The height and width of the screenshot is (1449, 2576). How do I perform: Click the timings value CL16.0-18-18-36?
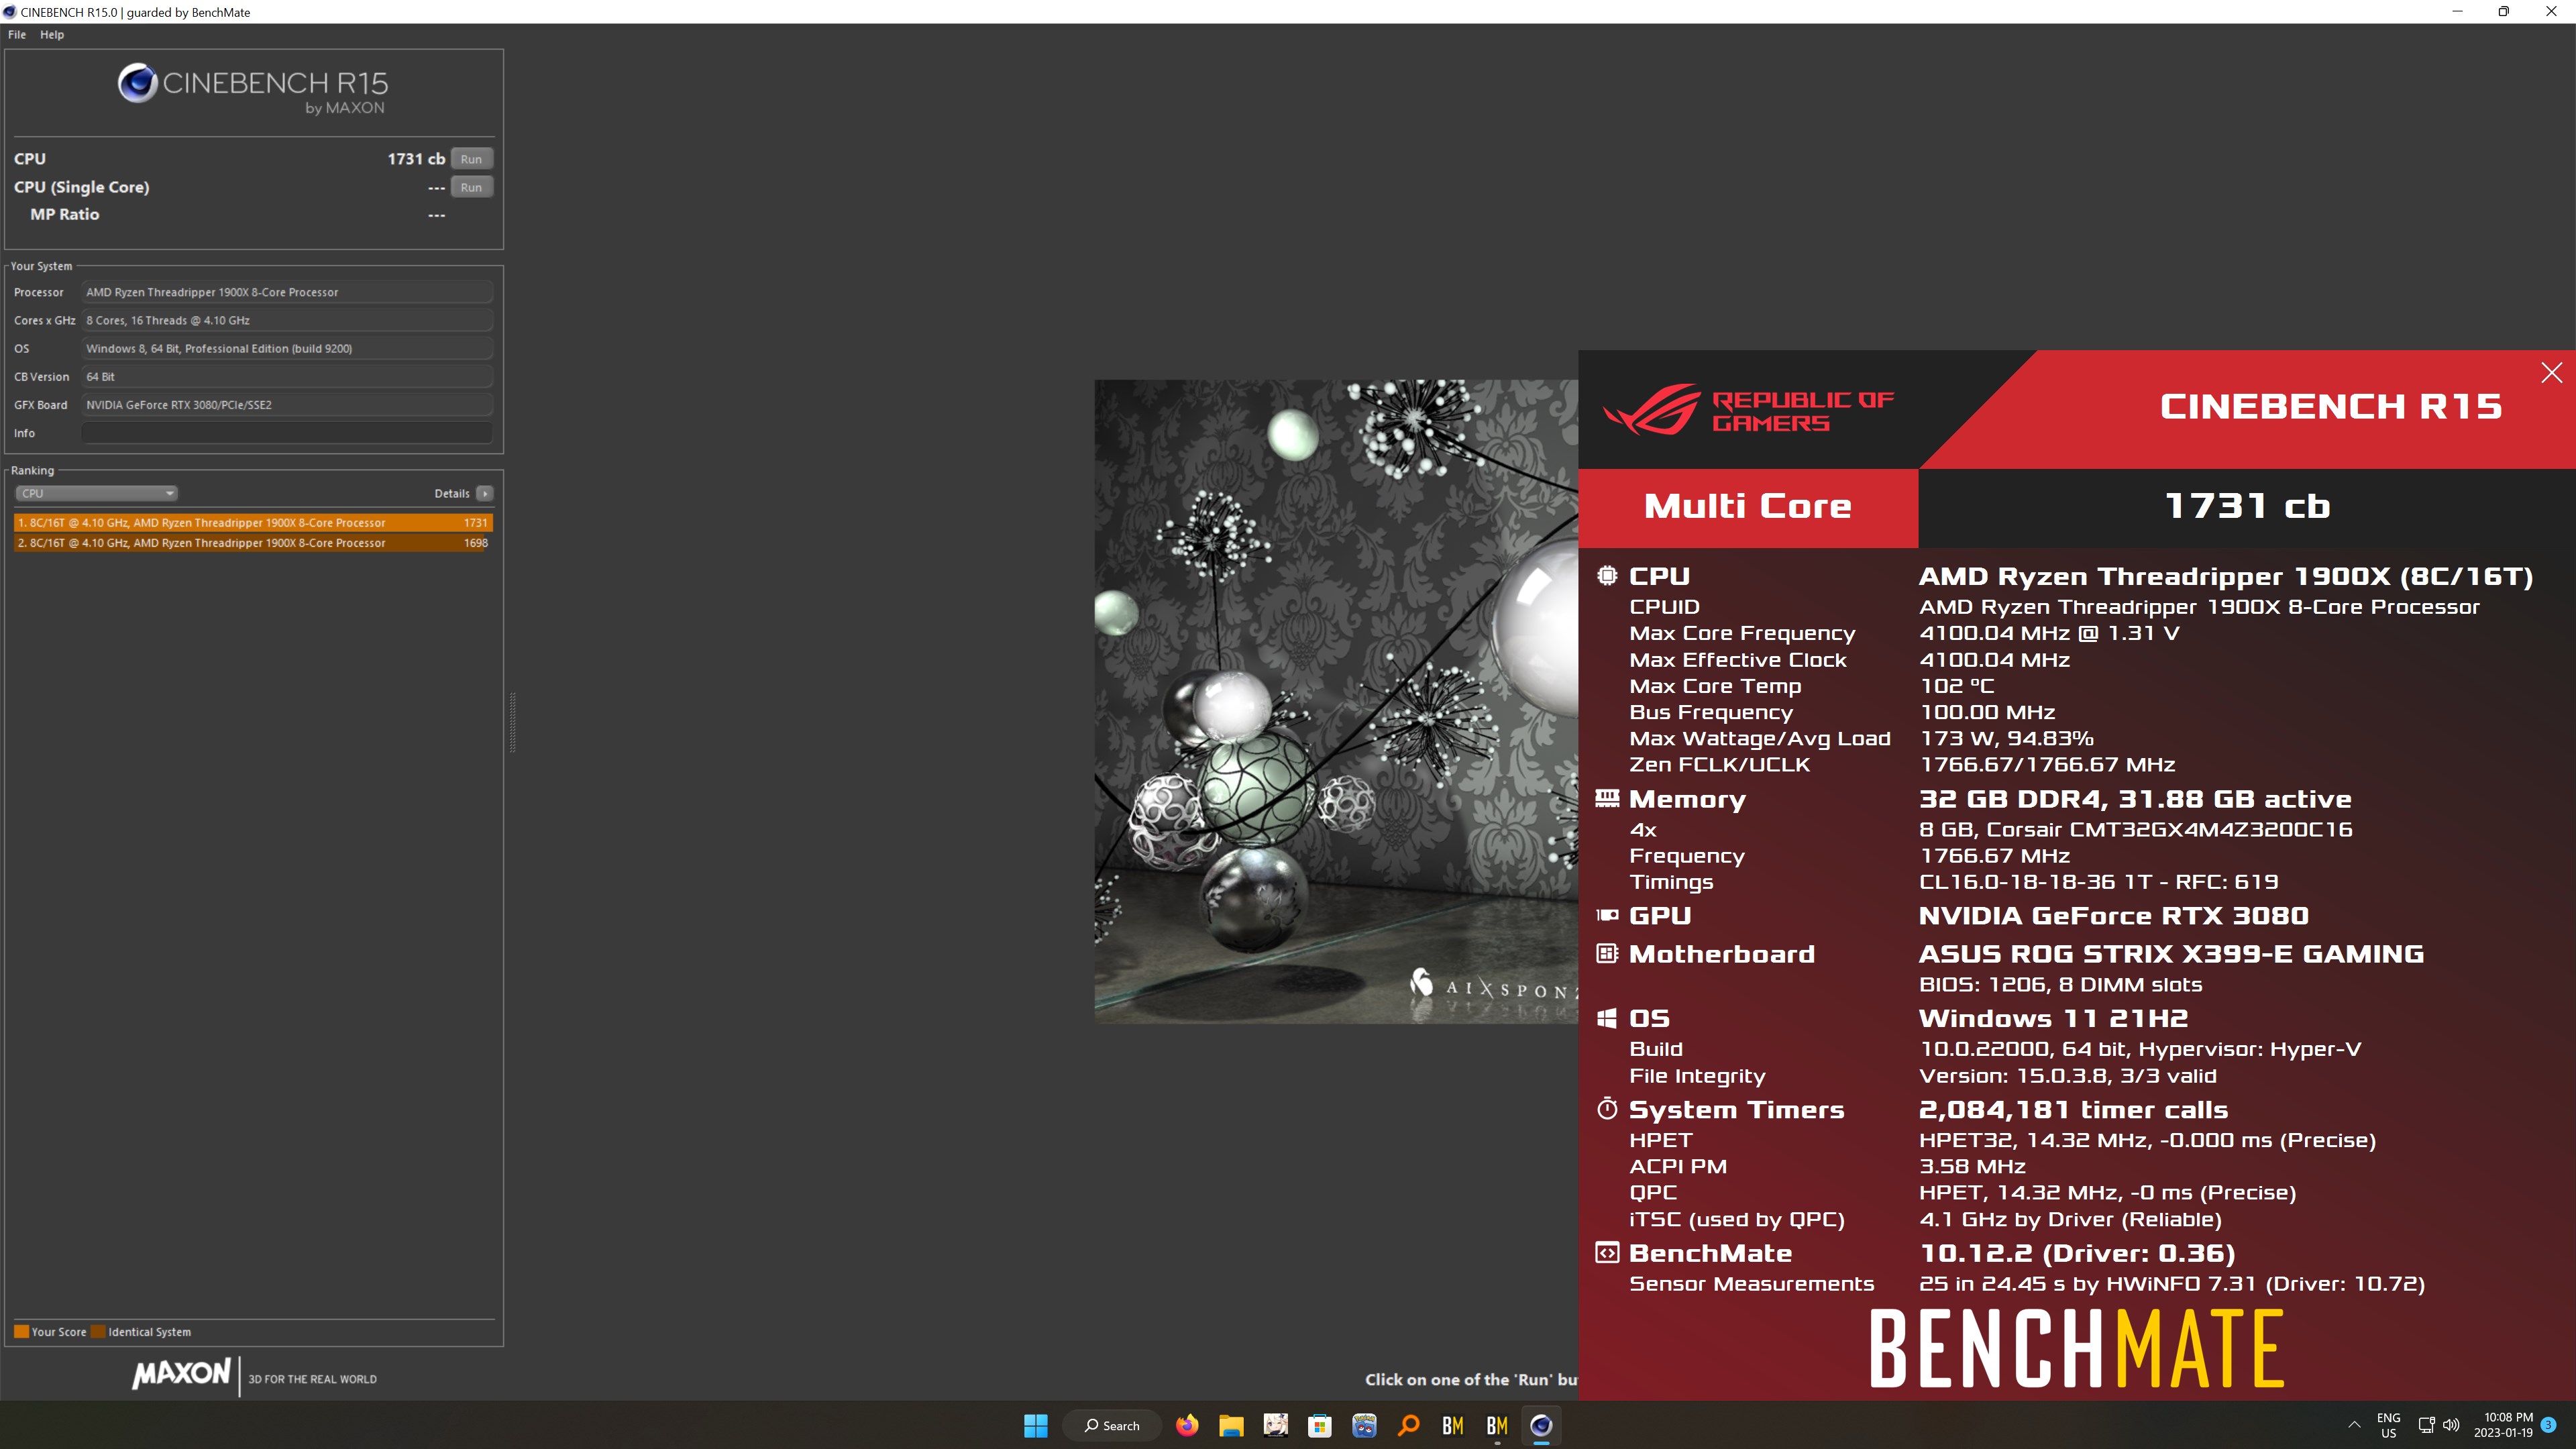point(2017,882)
